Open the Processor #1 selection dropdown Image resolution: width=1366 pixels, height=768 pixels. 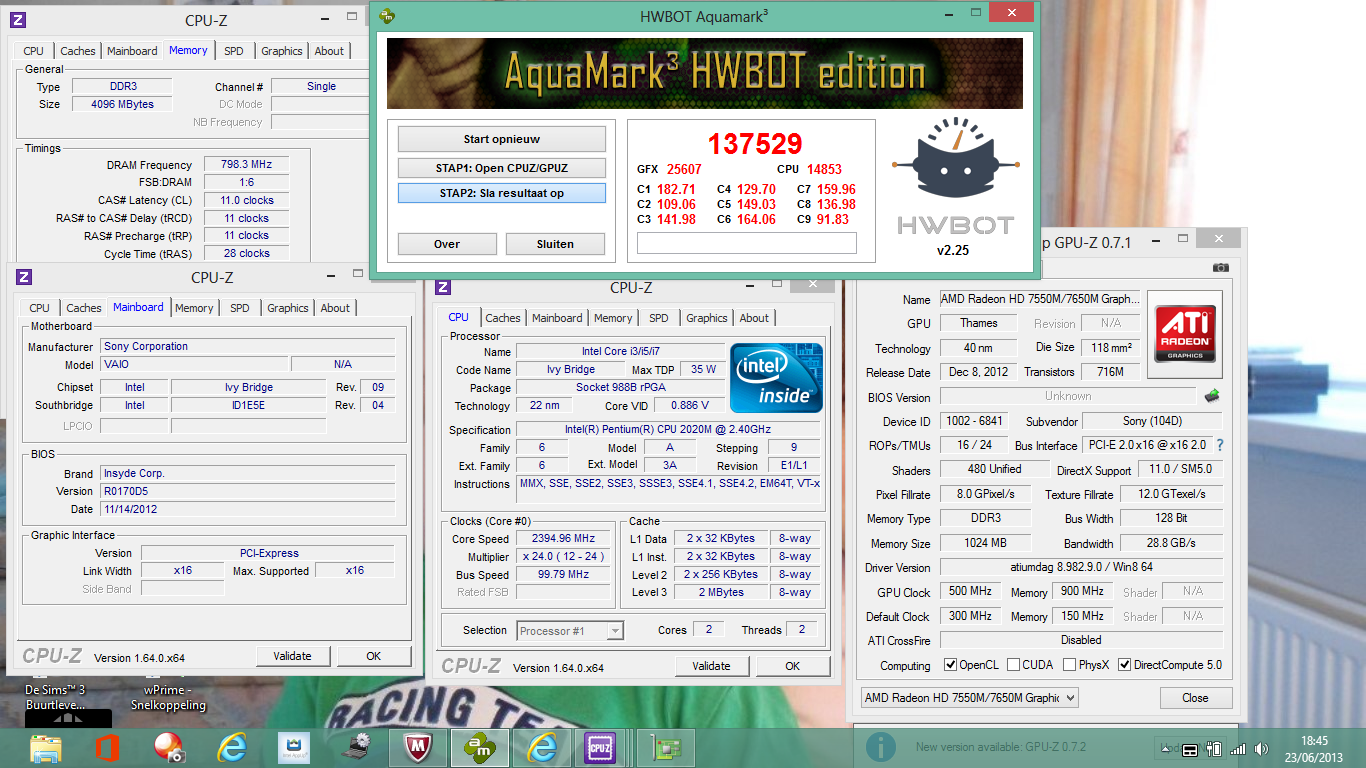[571, 631]
